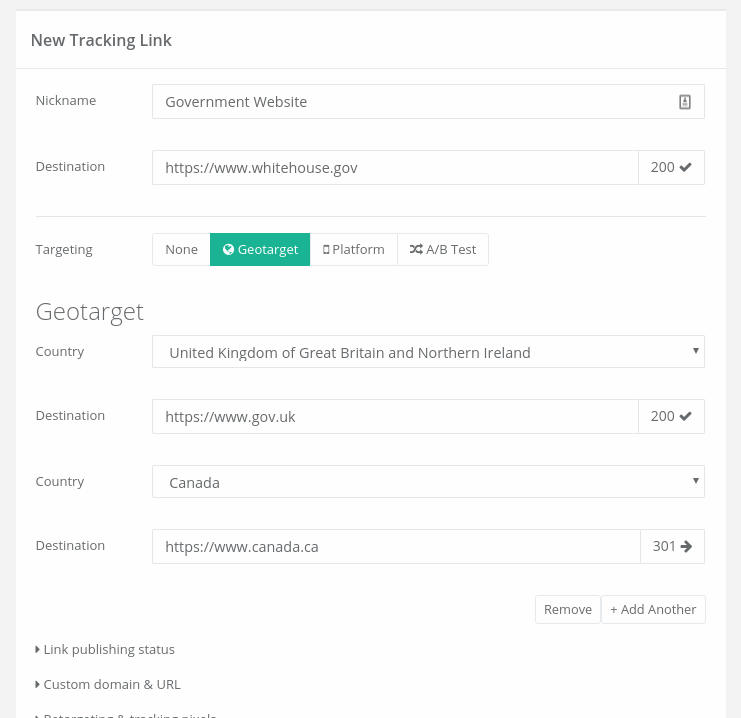
Task: Click the whitehouse.gov Destination field
Action: (x=395, y=168)
